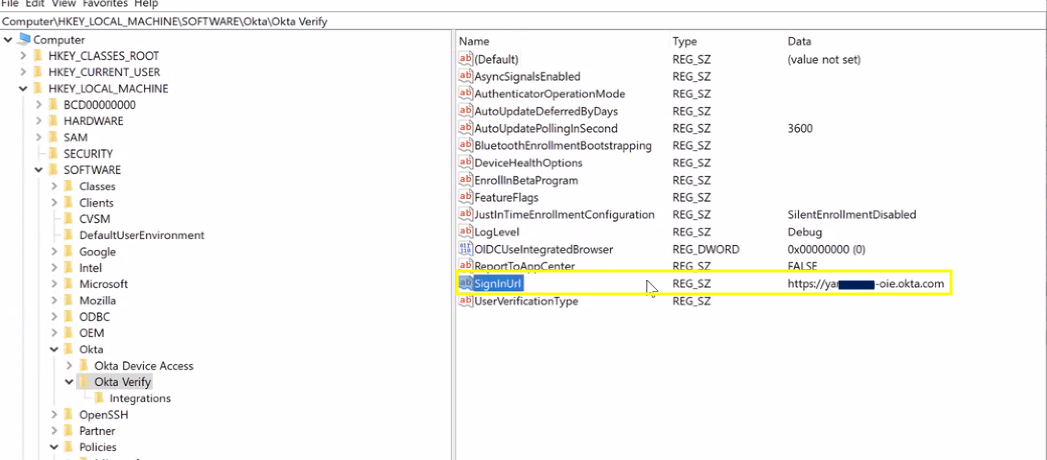
Task: Click the LogLevel string value icon
Action: (x=465, y=232)
